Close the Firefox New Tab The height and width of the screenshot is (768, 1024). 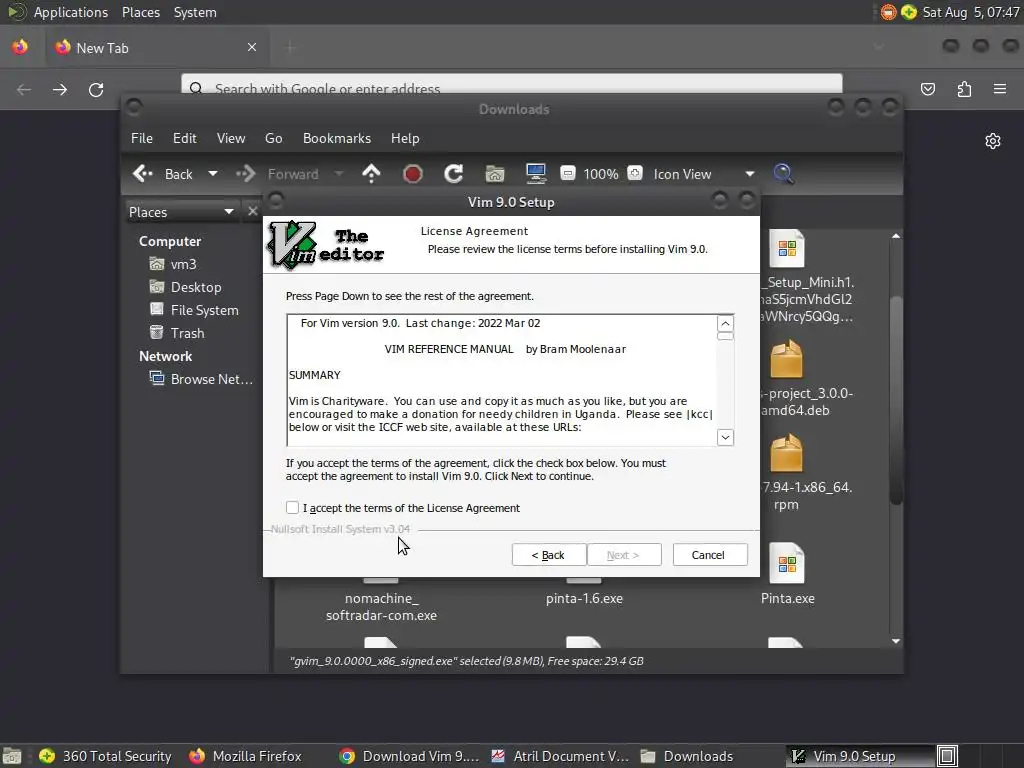(252, 47)
